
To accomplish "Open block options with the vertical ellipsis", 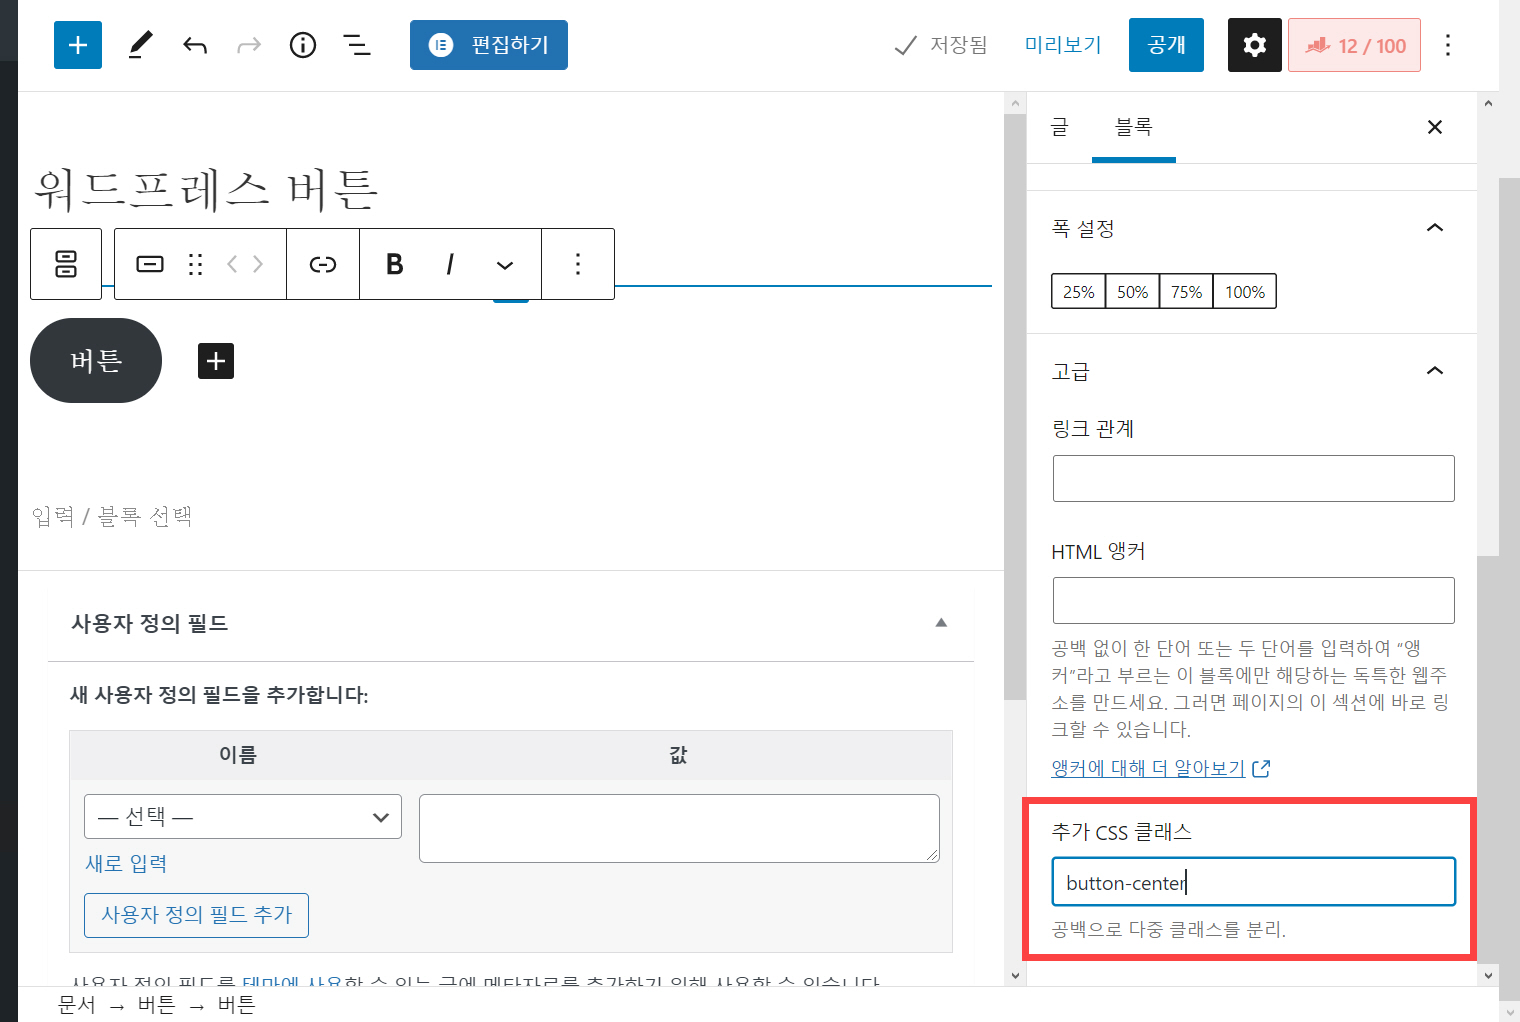I will (577, 263).
